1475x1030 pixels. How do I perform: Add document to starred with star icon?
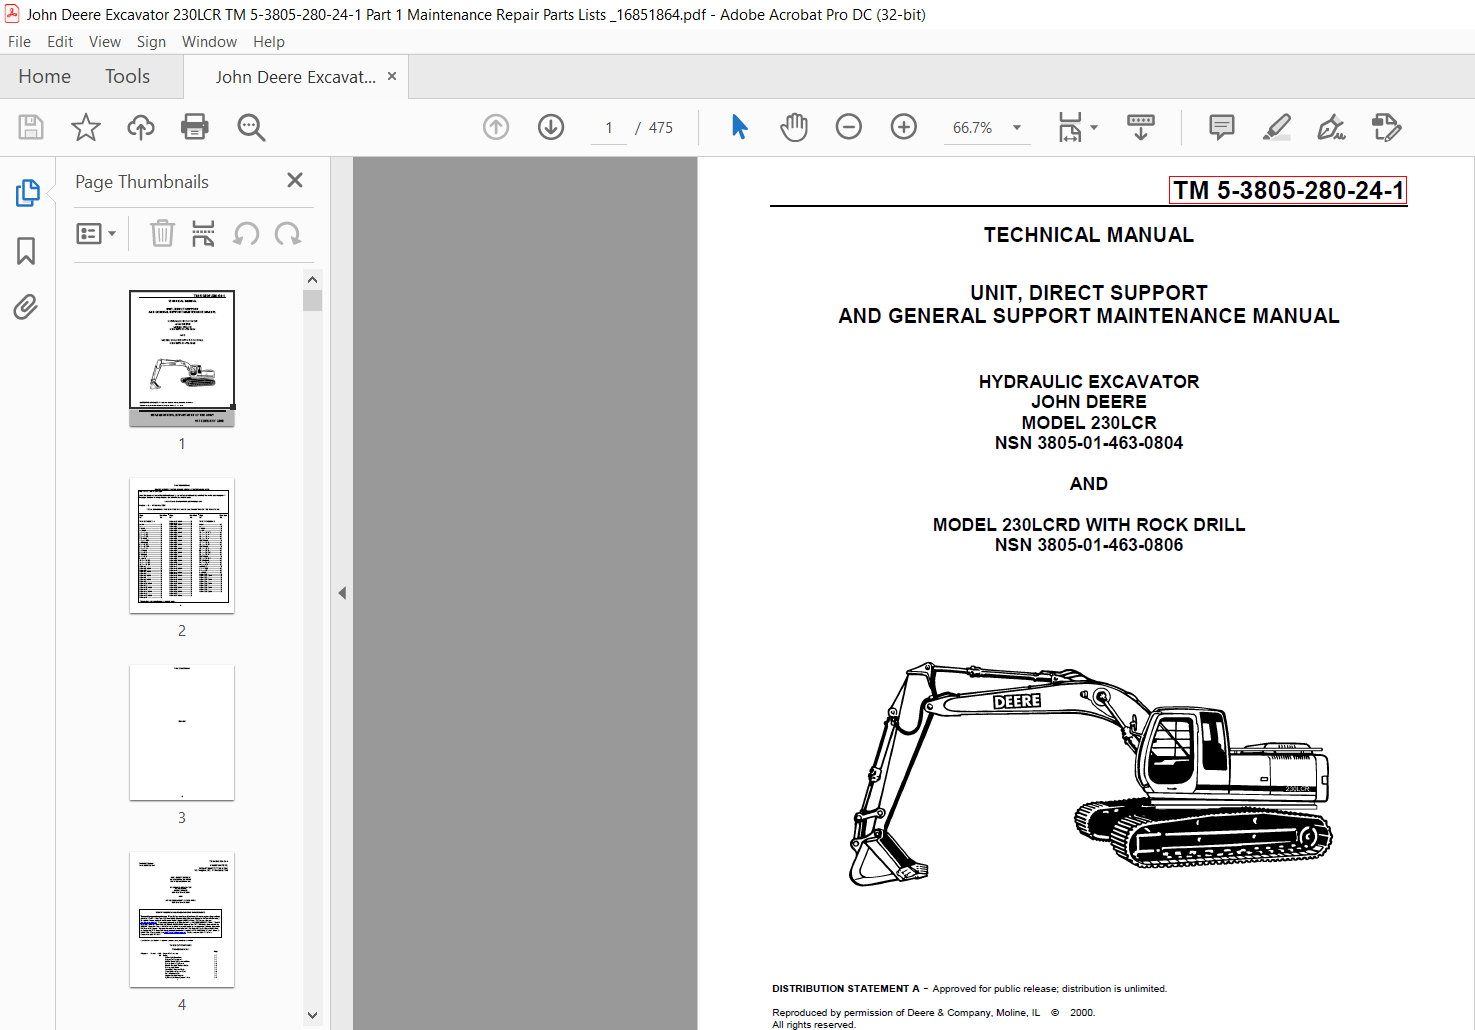[x=86, y=127]
